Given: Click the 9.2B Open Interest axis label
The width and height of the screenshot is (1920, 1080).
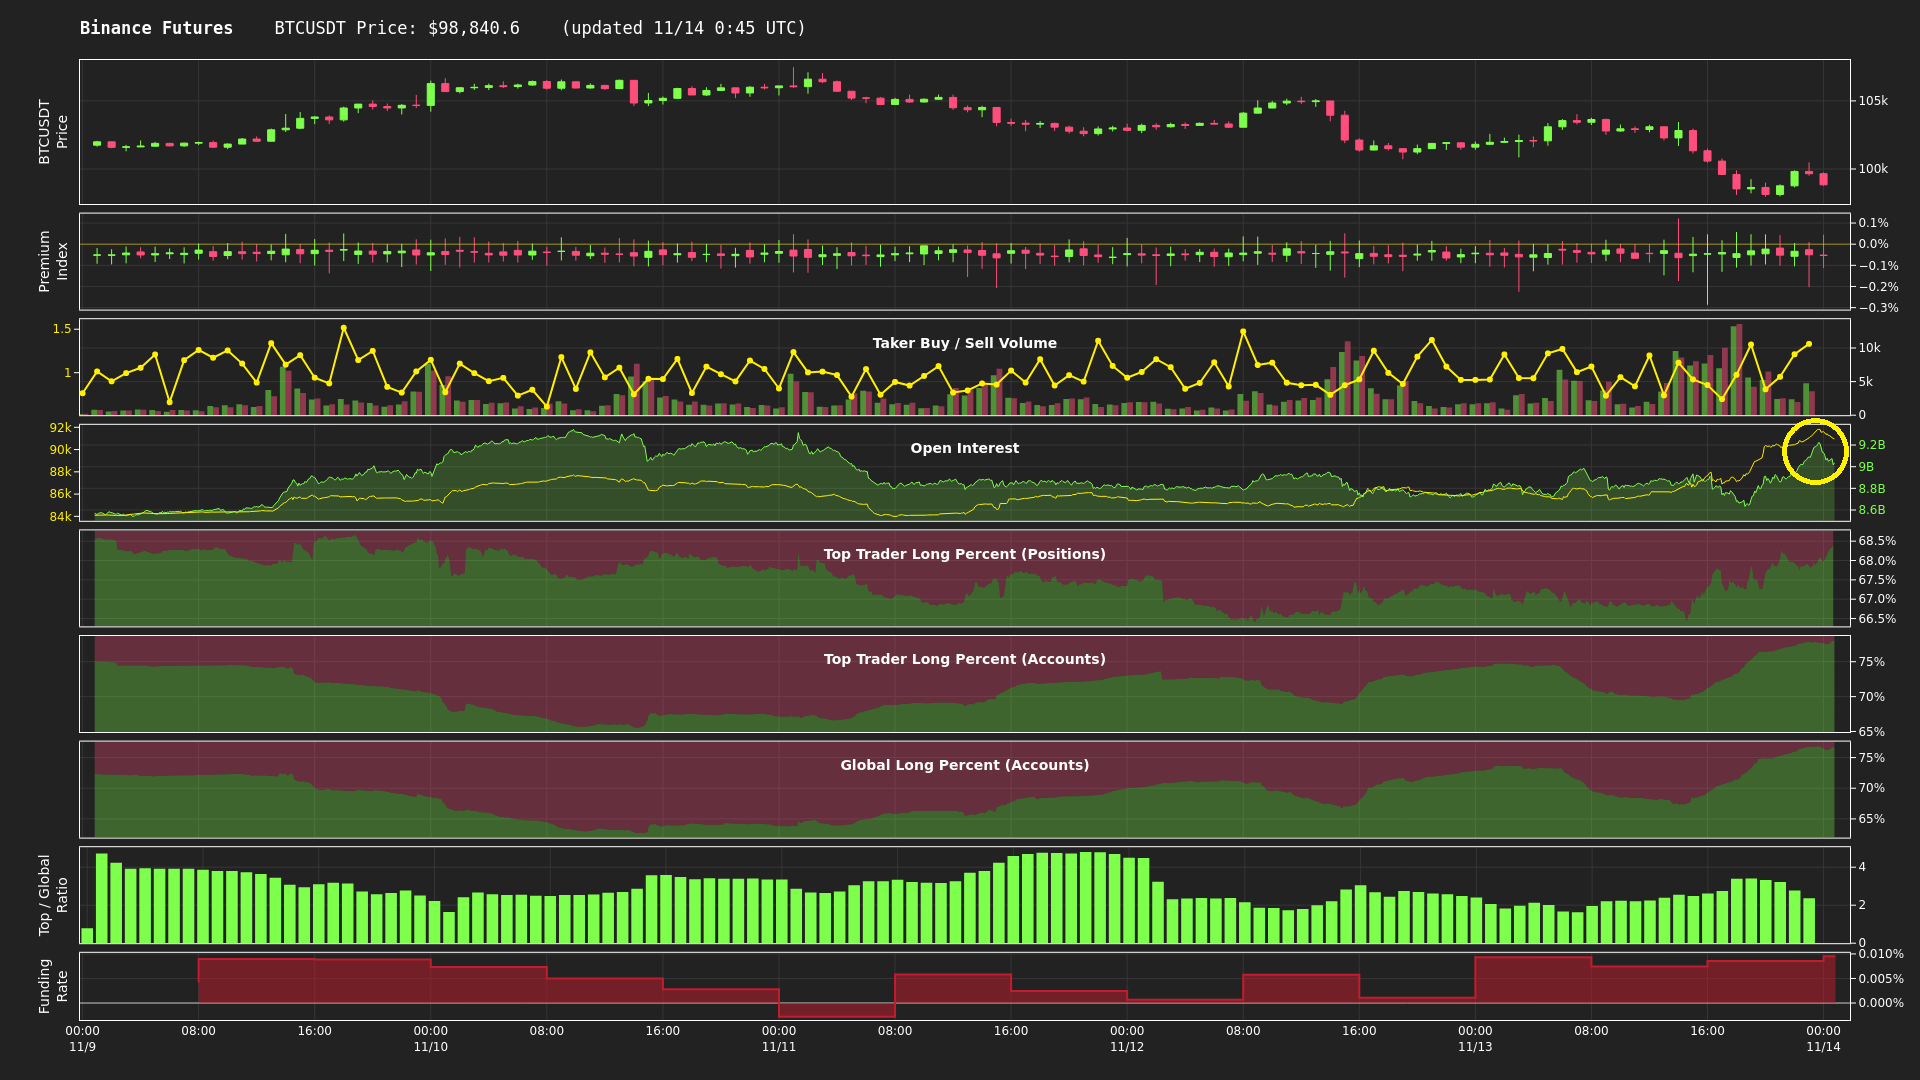Looking at the screenshot, I should (1871, 445).
